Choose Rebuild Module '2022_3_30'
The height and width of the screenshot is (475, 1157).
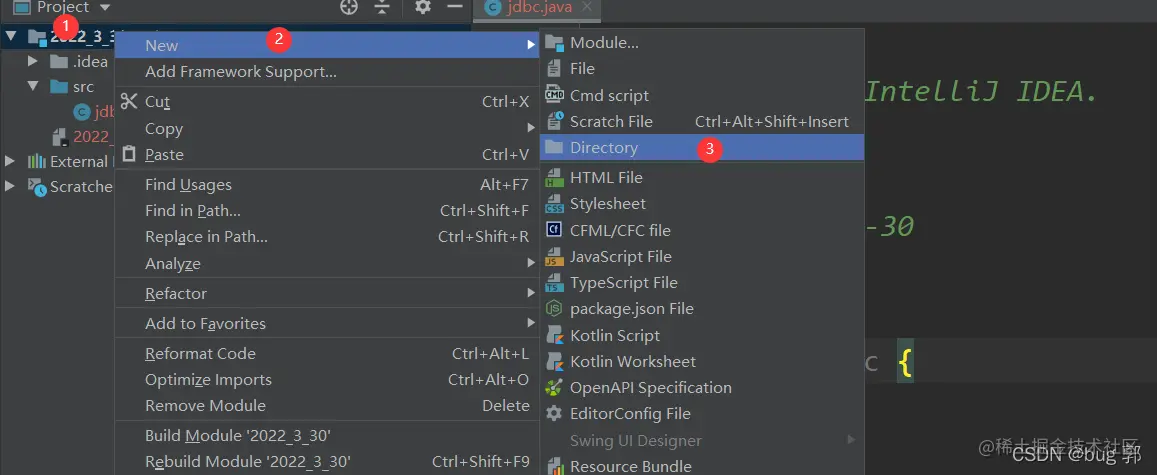tap(326, 462)
